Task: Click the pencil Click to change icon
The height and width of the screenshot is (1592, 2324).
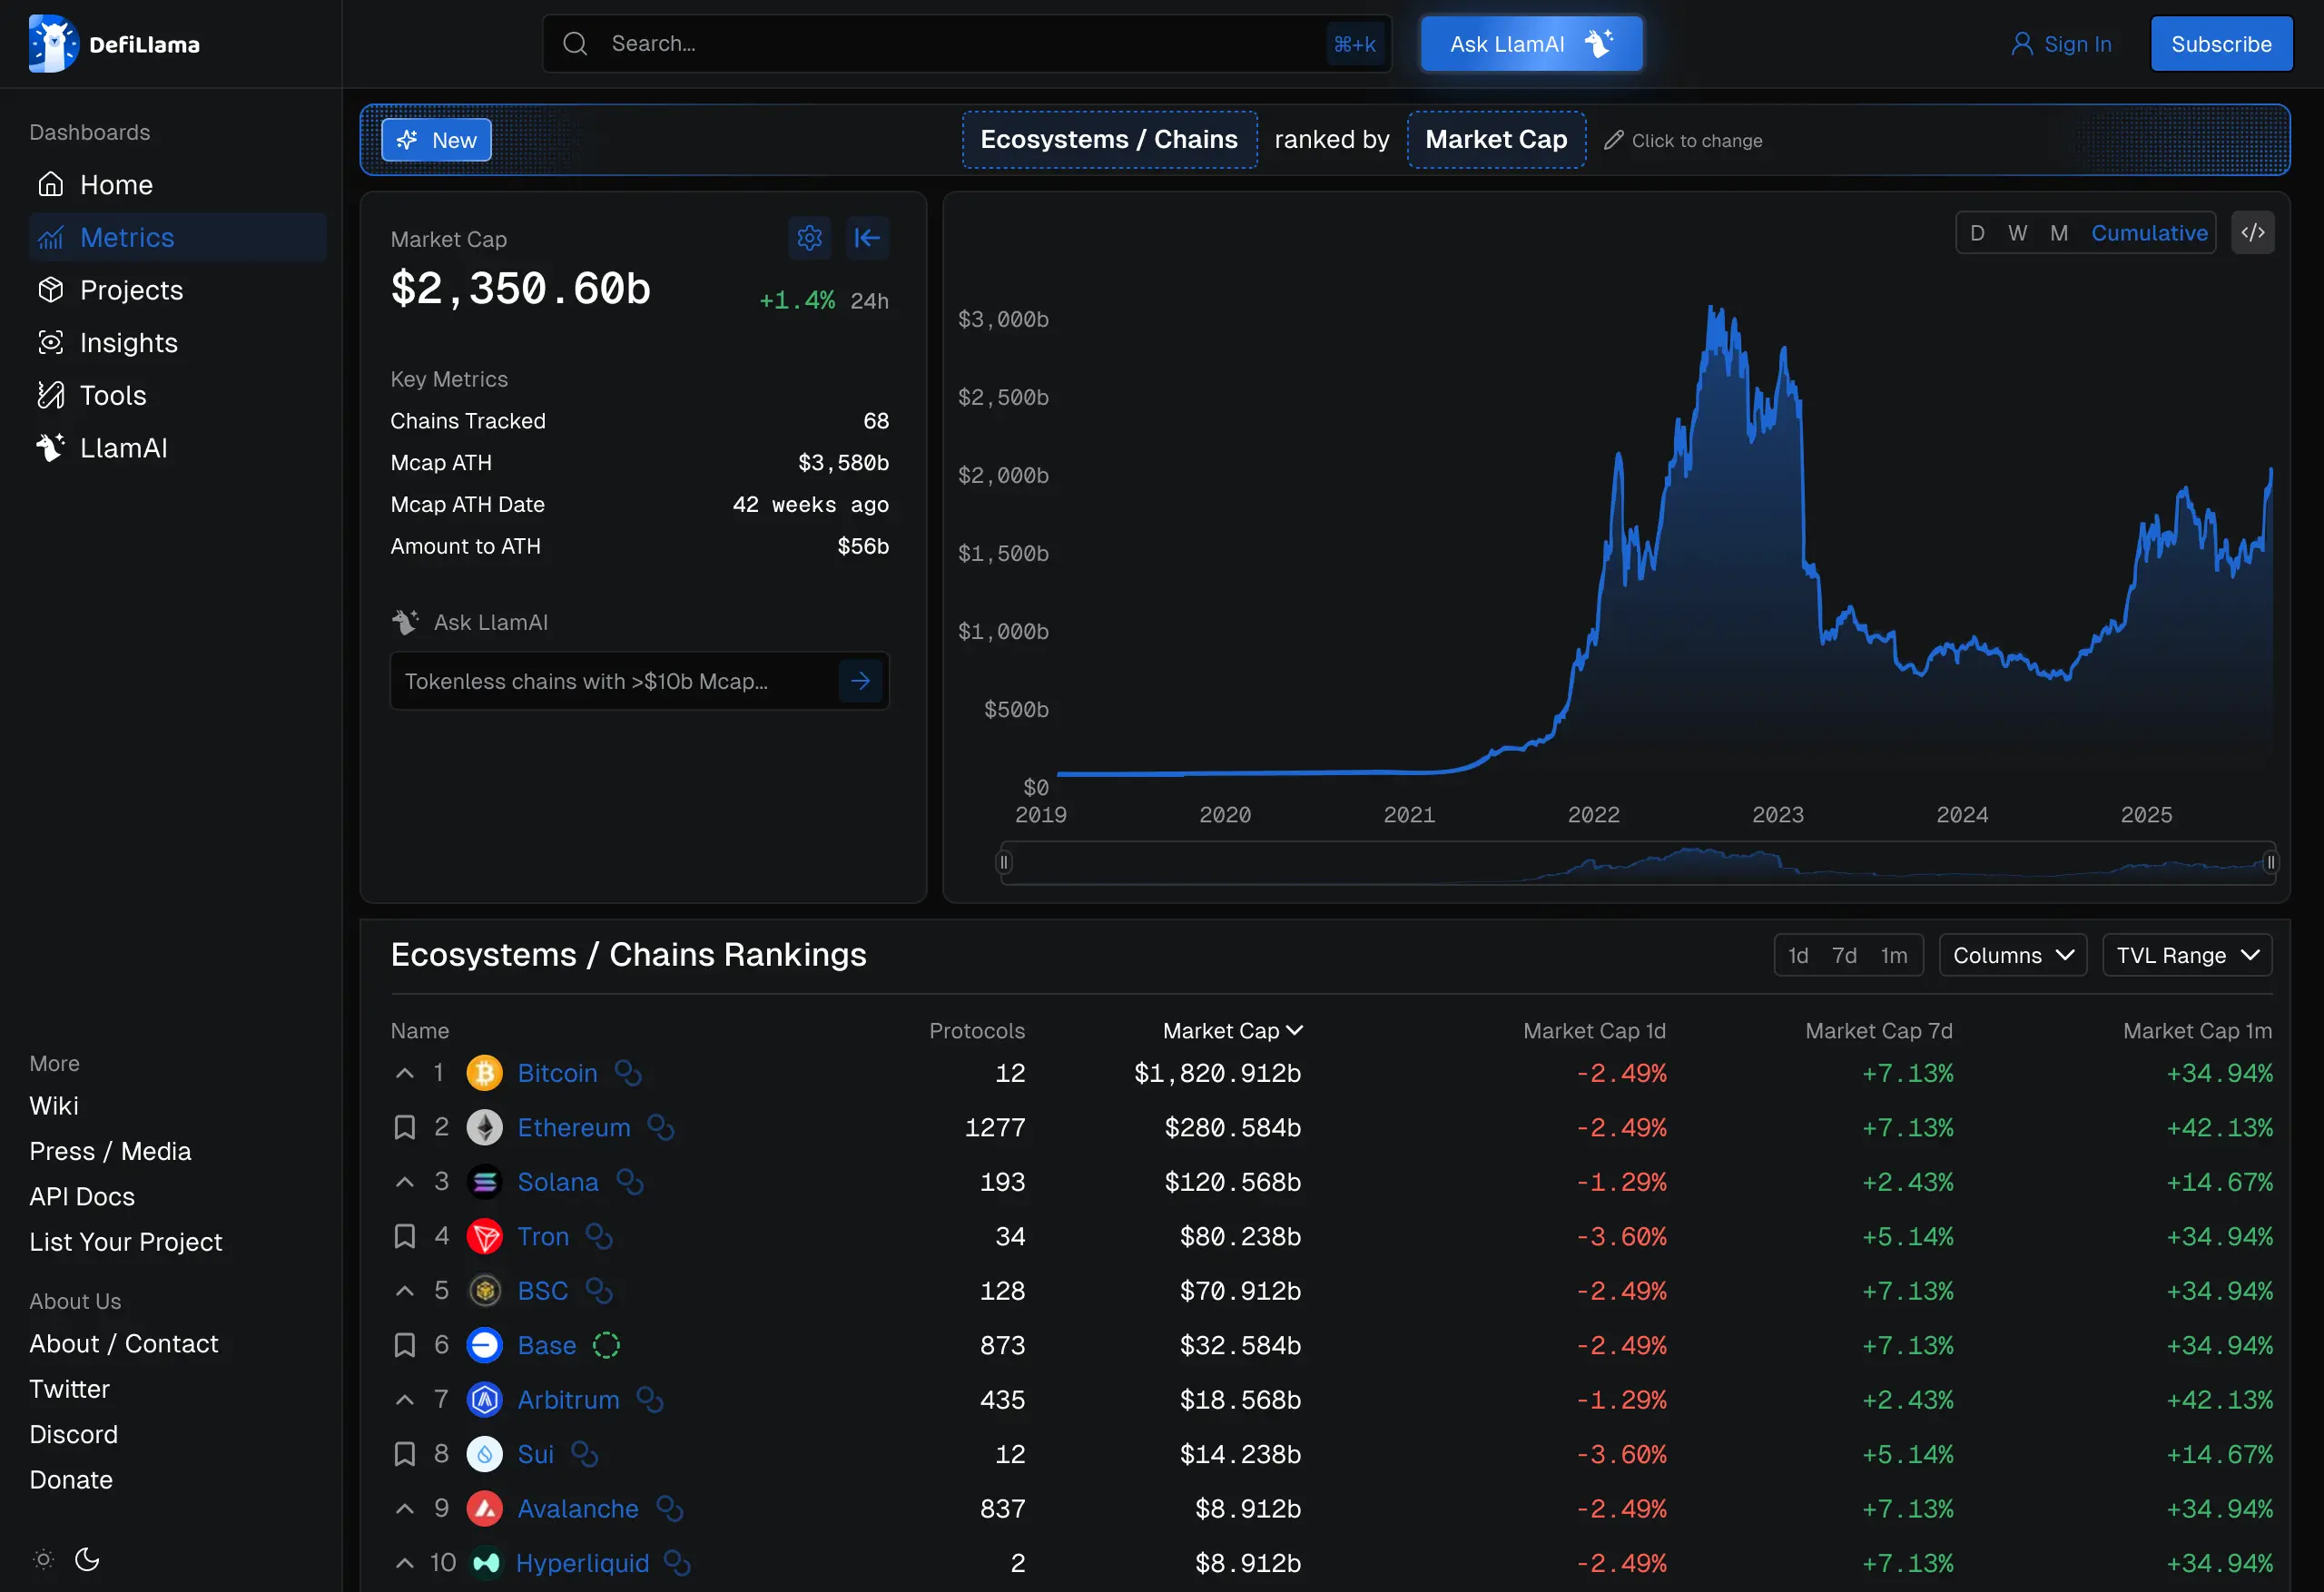Action: 1613,140
